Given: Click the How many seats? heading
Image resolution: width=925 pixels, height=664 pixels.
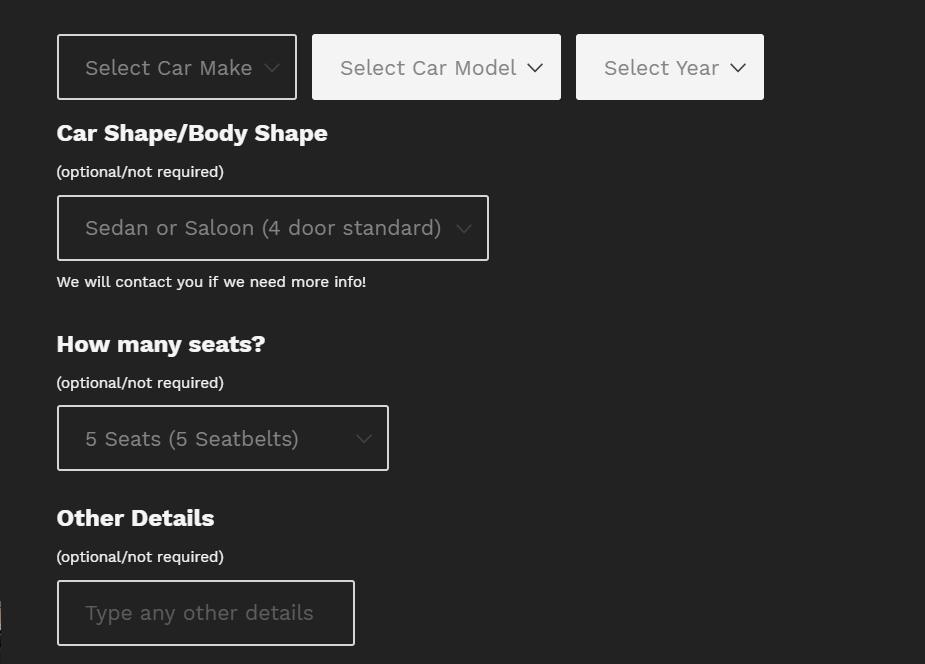Looking at the screenshot, I should pyautogui.click(x=161, y=344).
